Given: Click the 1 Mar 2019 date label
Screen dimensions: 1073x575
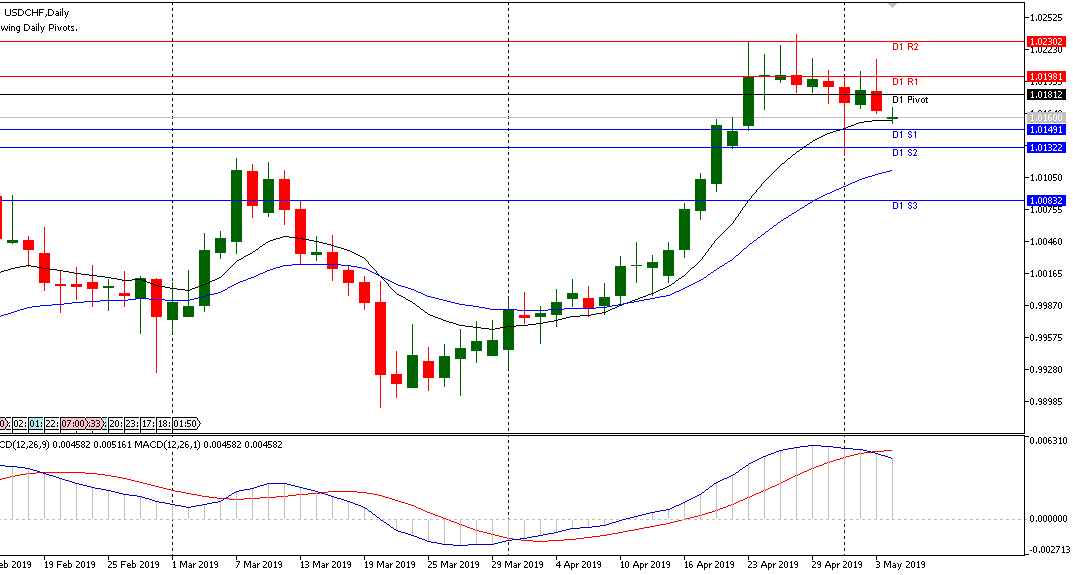Looking at the screenshot, I should point(195,564).
